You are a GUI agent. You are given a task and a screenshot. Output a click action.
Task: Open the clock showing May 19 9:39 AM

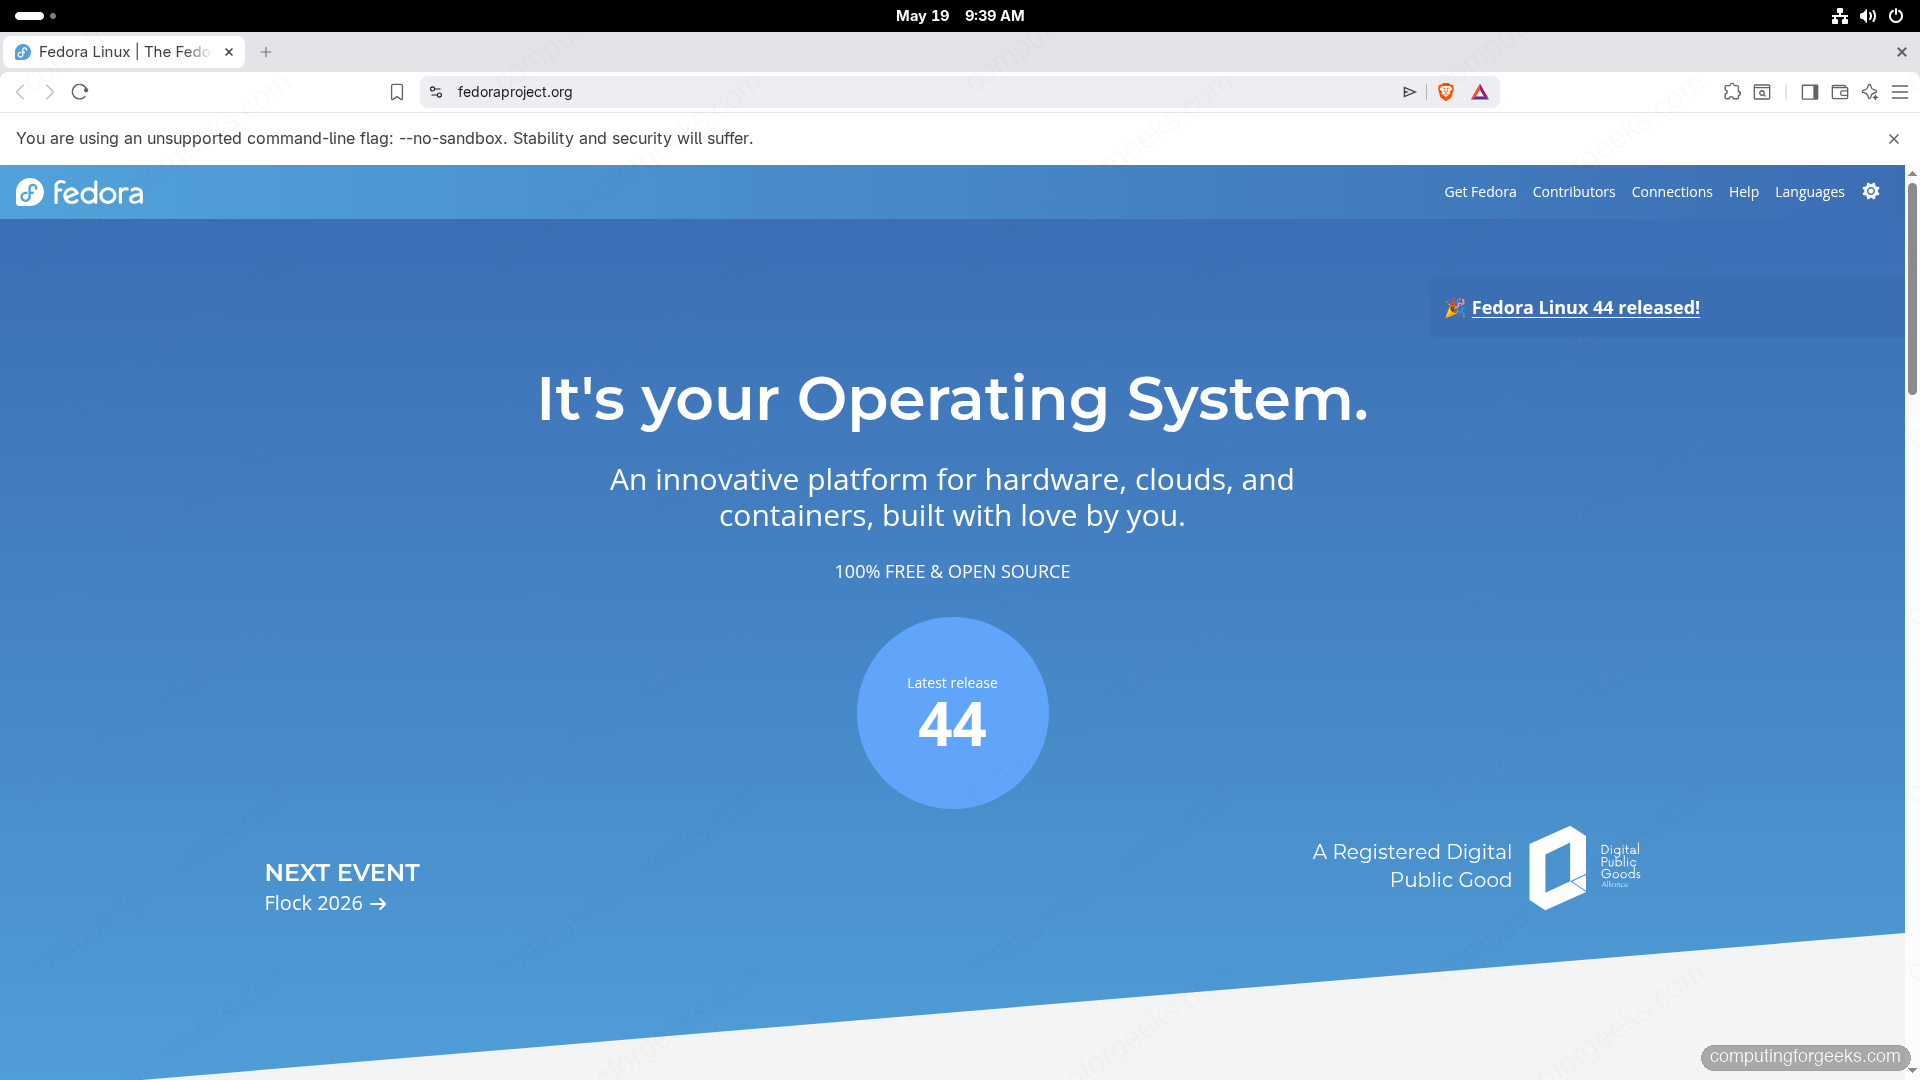[960, 16]
